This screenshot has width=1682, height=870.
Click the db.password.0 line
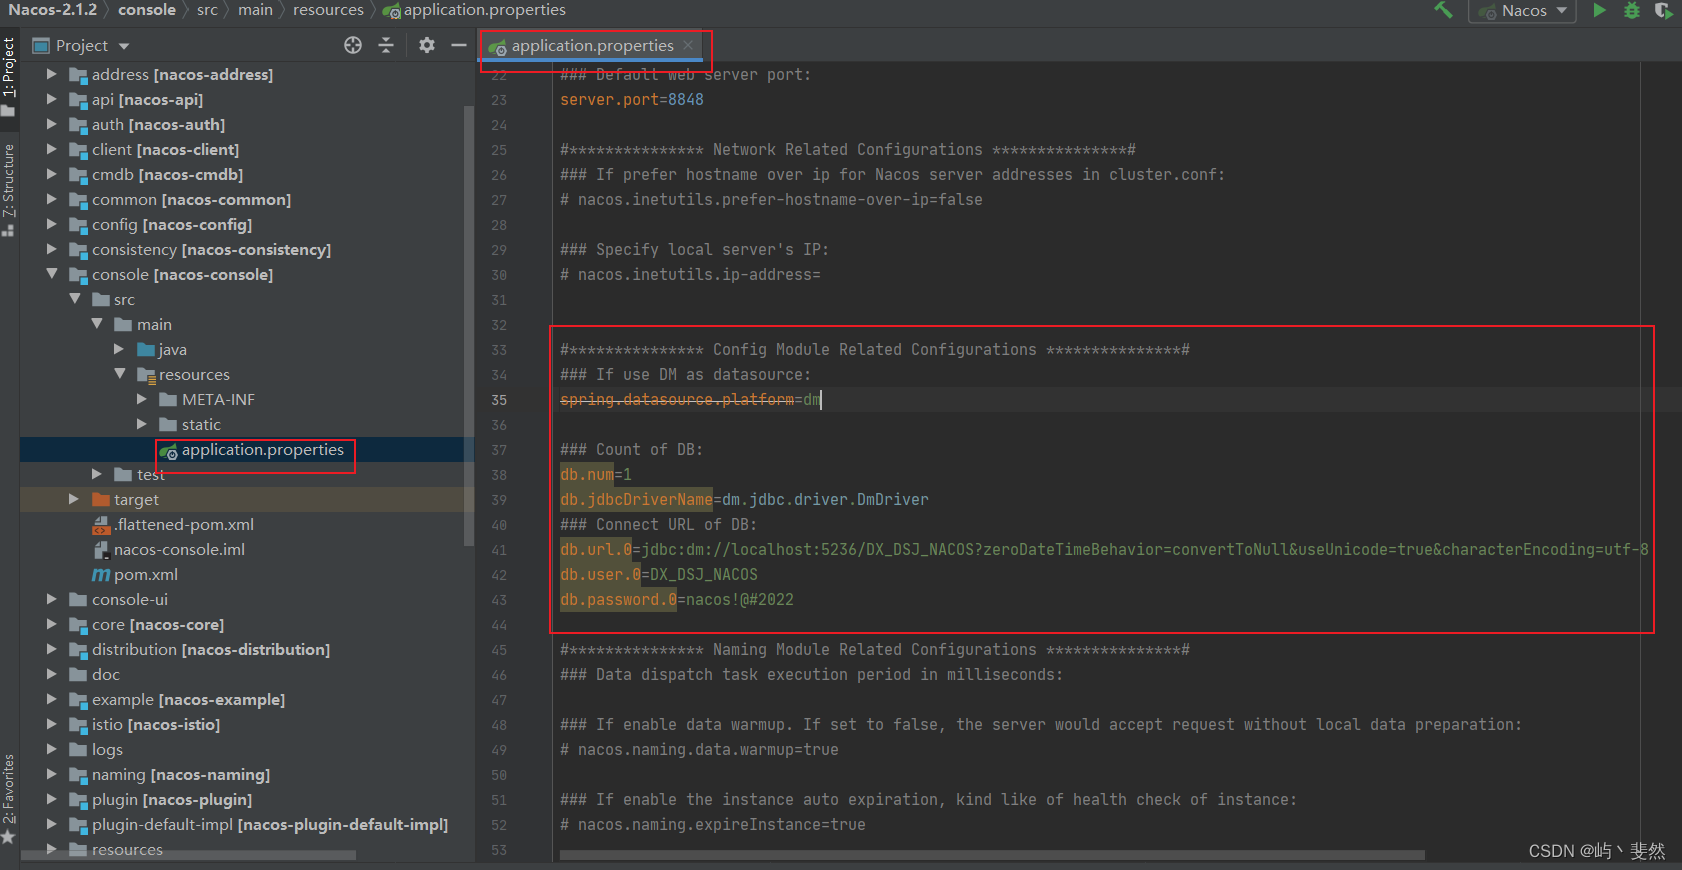click(x=677, y=599)
